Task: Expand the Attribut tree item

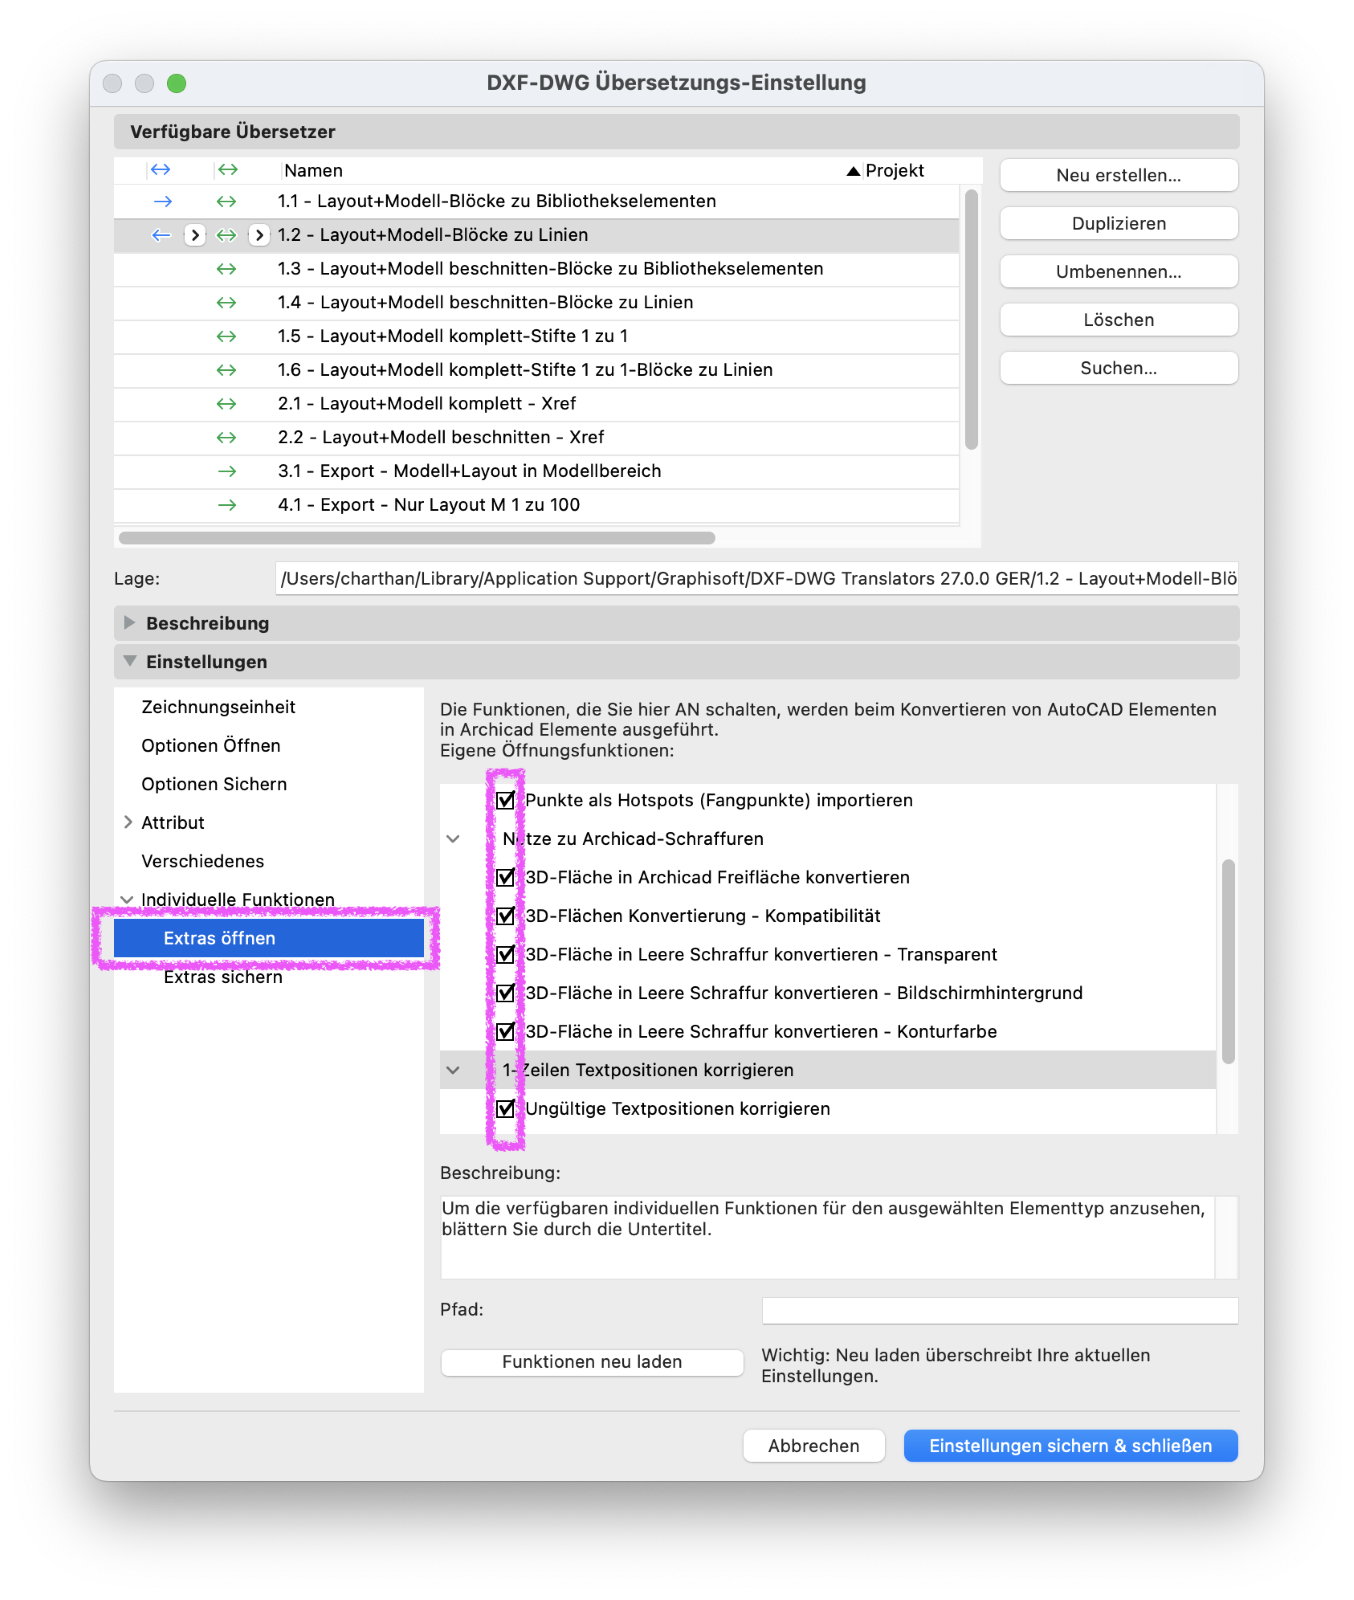Action: pyautogui.click(x=128, y=822)
